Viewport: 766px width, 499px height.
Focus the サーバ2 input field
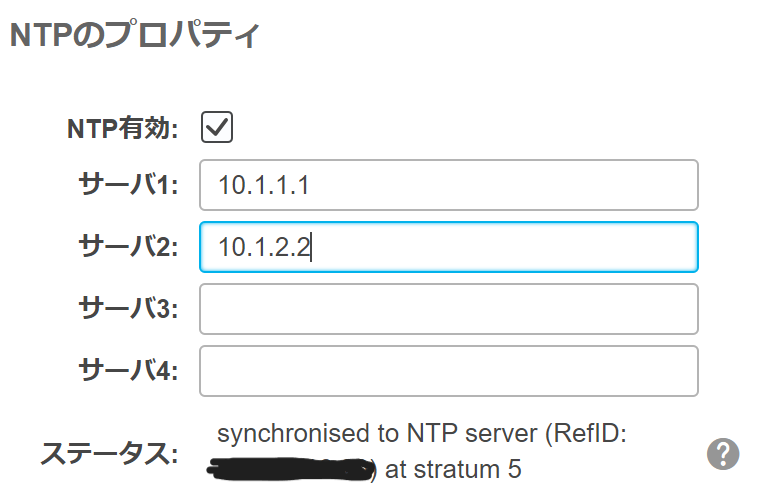(x=448, y=247)
